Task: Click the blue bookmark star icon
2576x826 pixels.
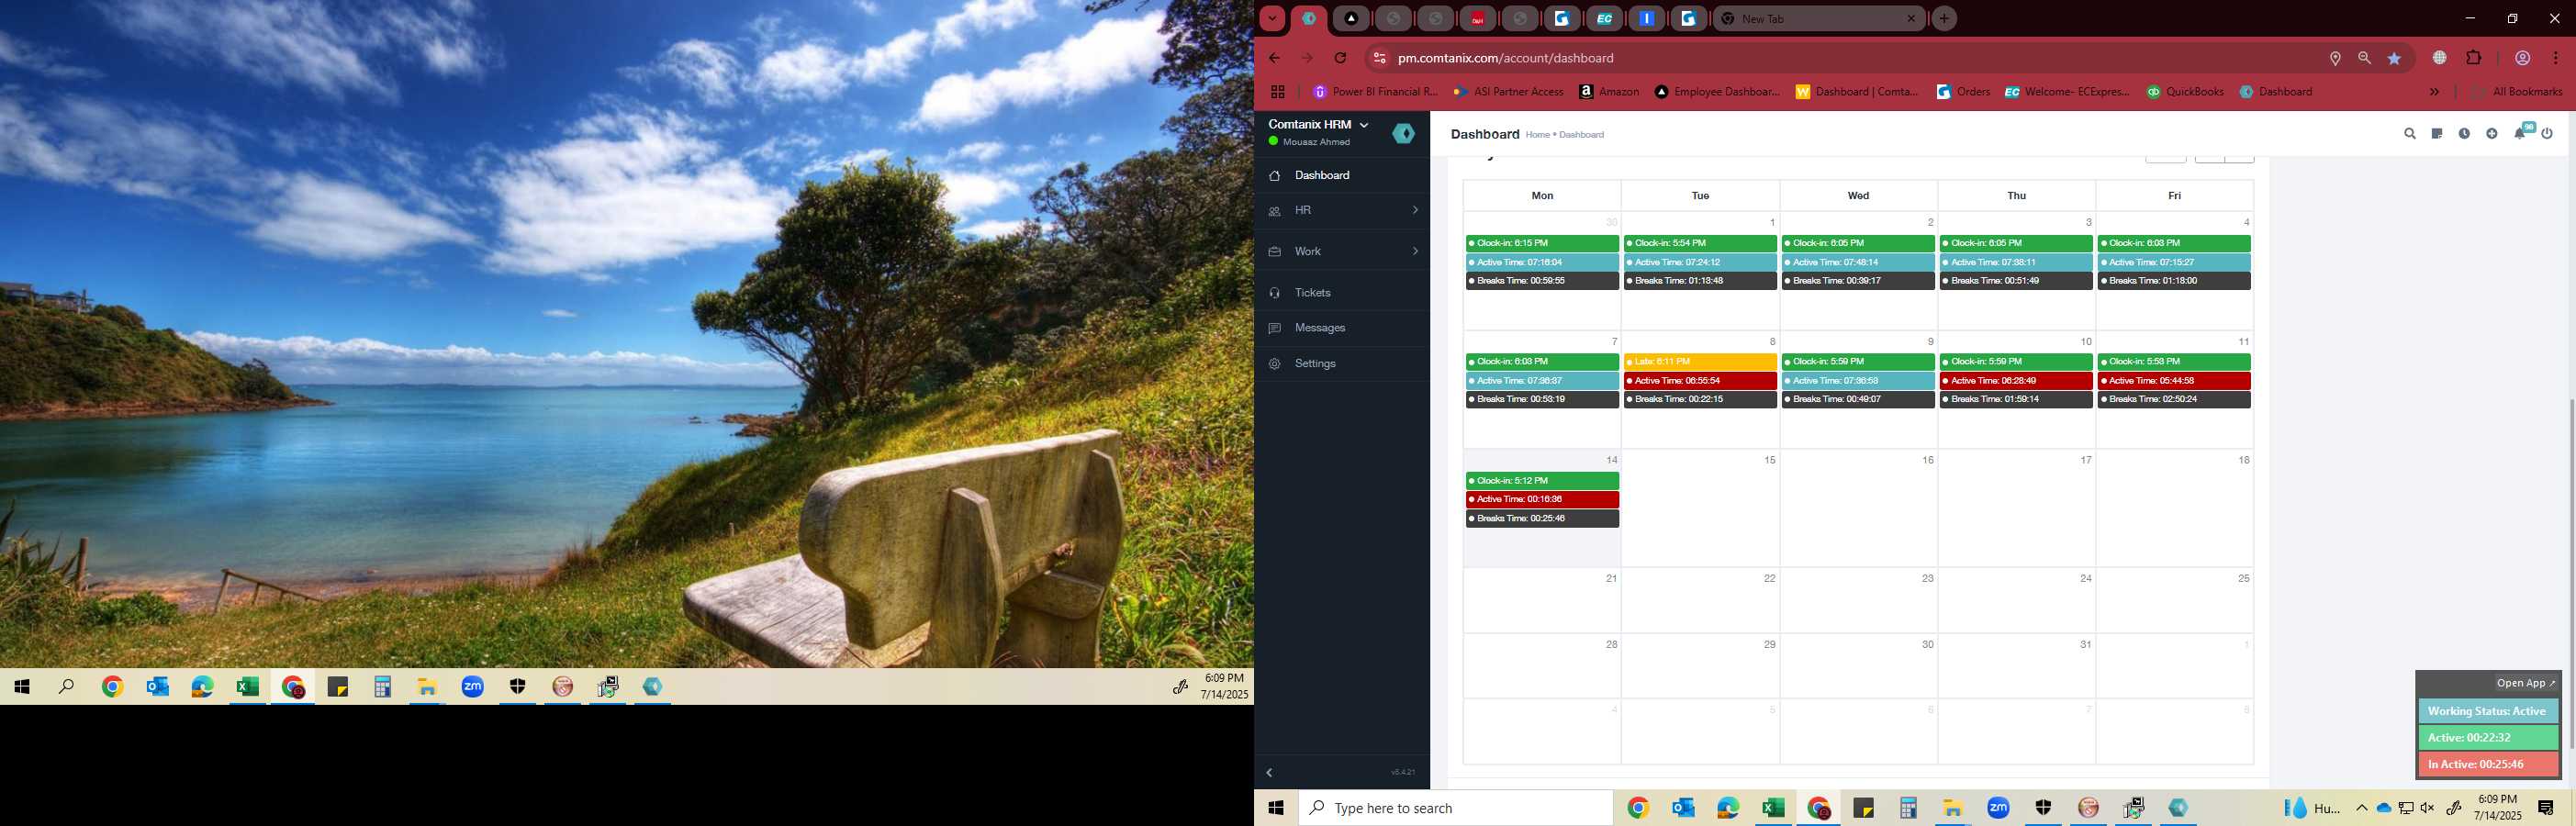Action: tap(2394, 59)
